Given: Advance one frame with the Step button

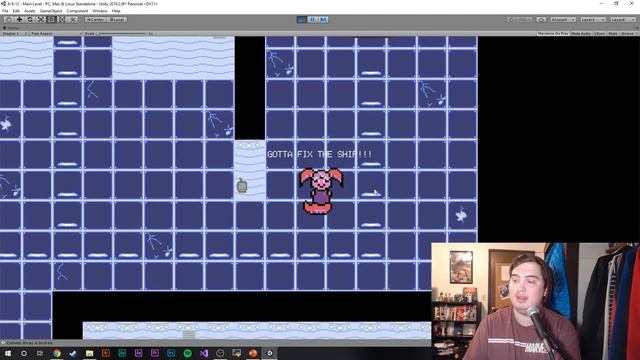Looking at the screenshot, I should (x=323, y=20).
